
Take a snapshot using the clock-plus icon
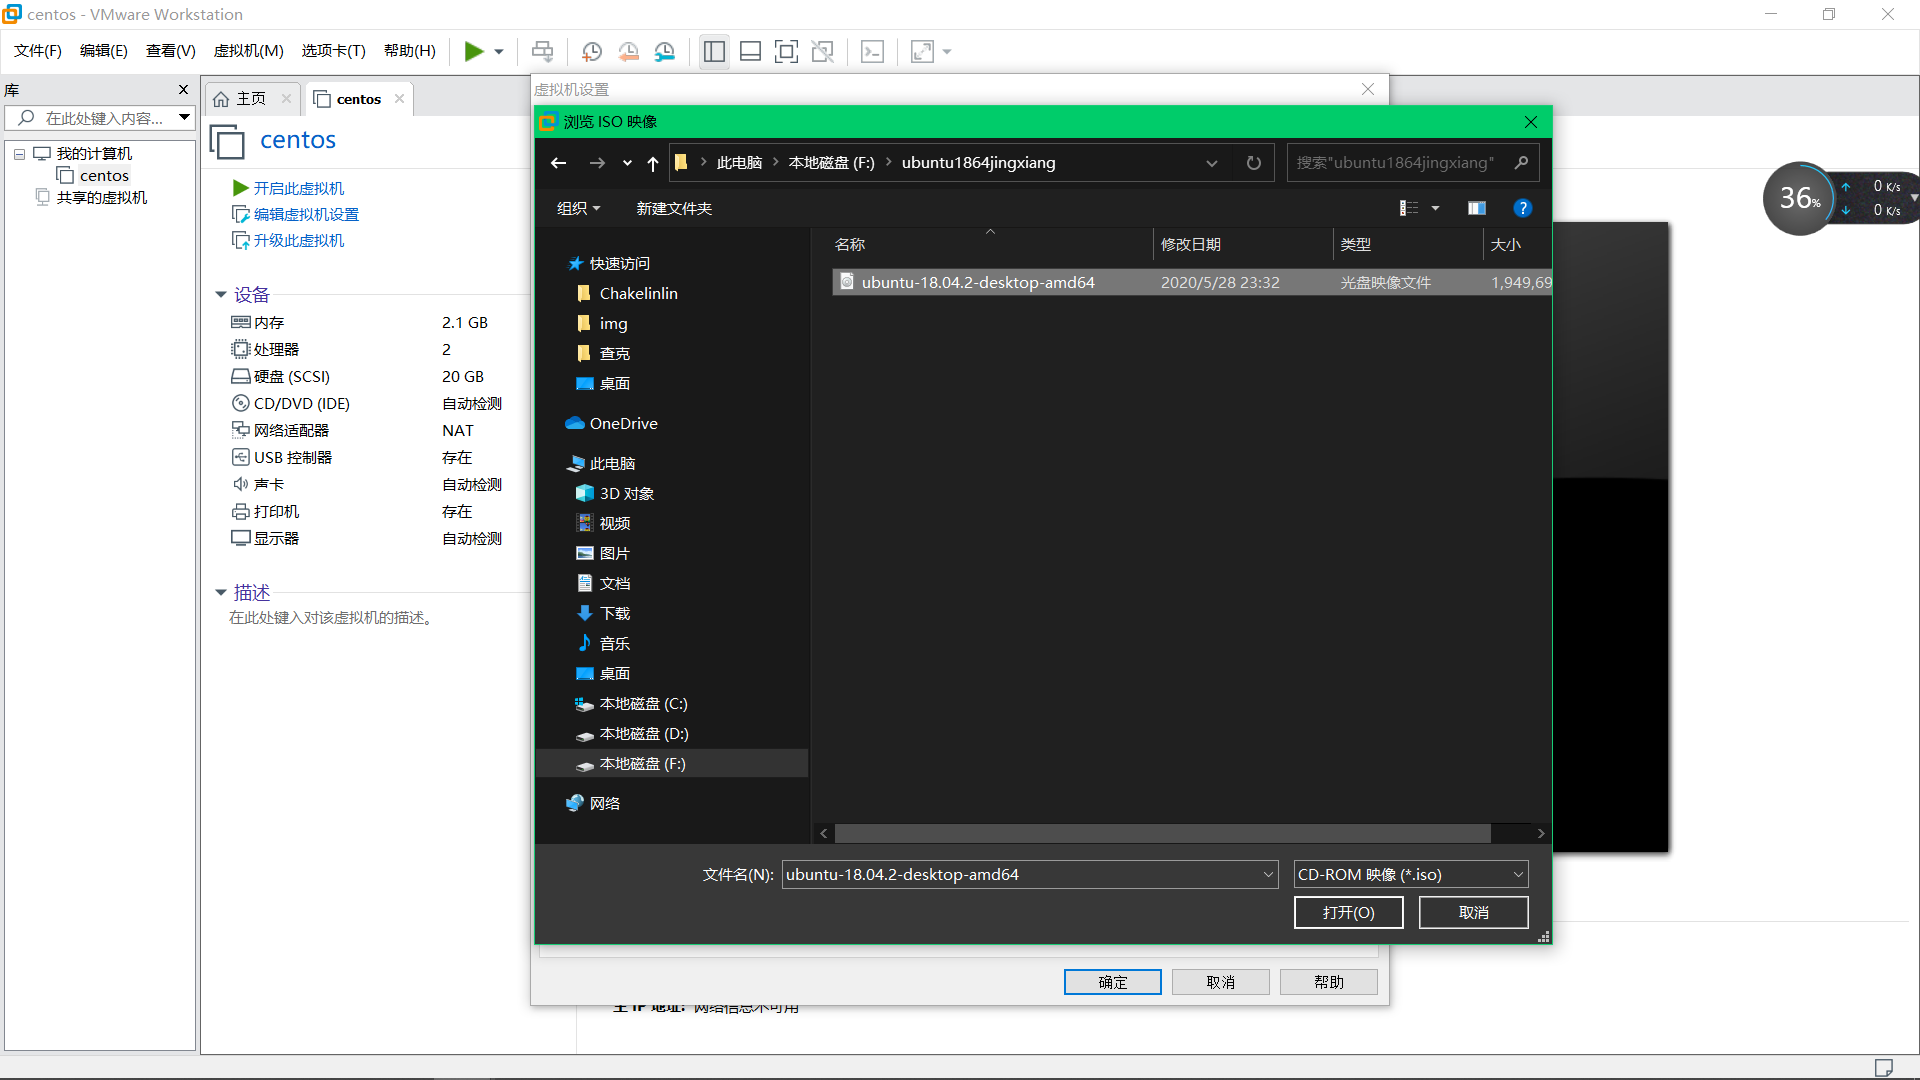click(x=591, y=51)
